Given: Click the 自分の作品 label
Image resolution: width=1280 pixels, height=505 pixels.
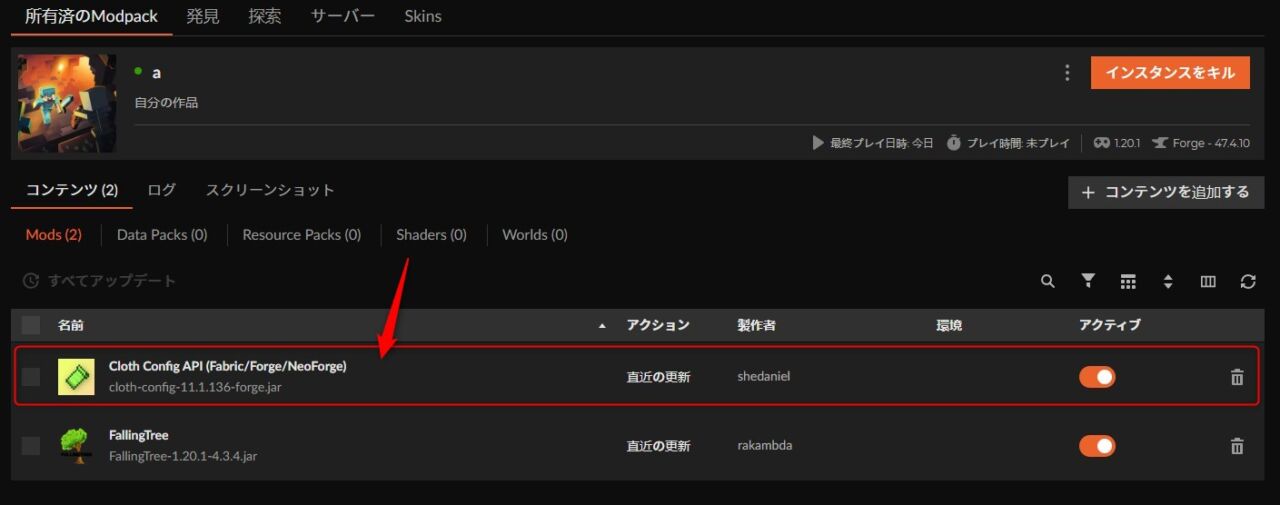Looking at the screenshot, I should (x=166, y=103).
